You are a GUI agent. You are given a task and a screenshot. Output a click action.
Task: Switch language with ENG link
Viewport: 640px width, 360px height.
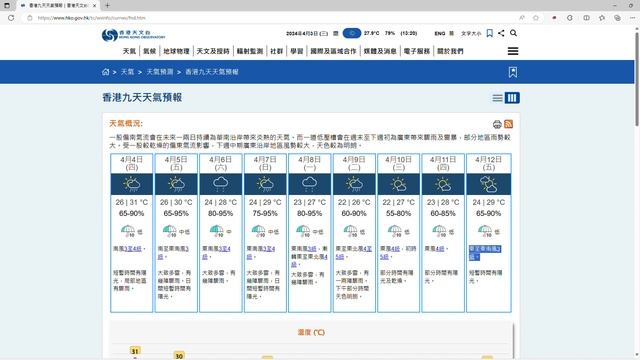click(x=440, y=33)
